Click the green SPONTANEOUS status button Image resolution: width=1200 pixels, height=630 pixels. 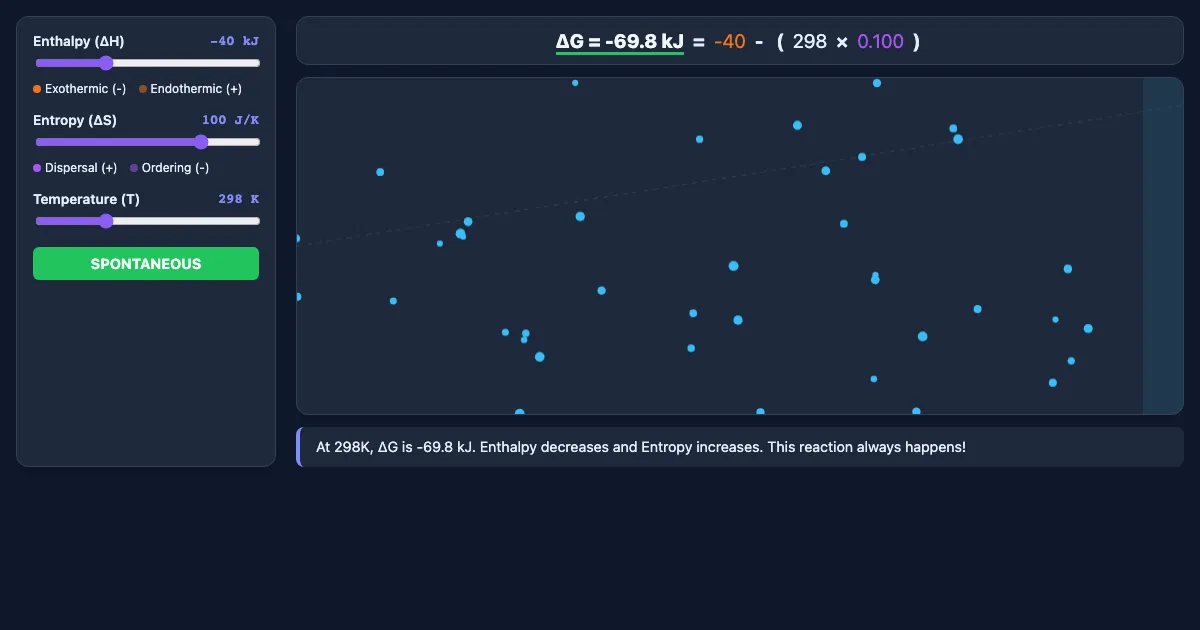click(146, 264)
